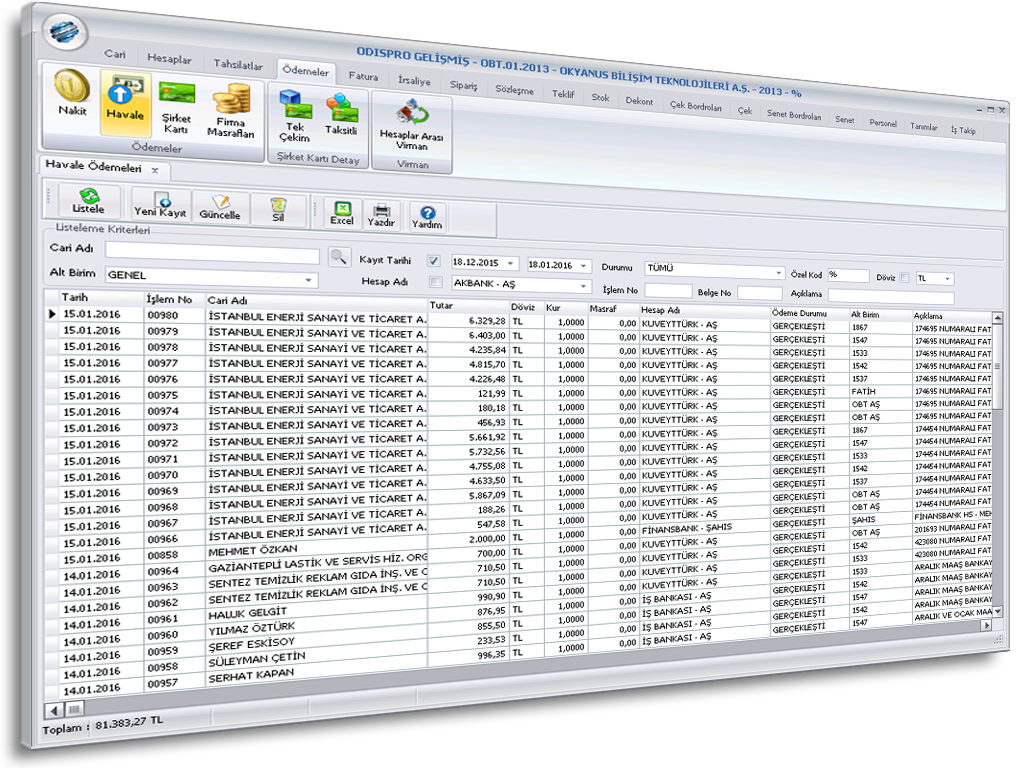Switch to the Fatura ribbon tab

click(363, 76)
